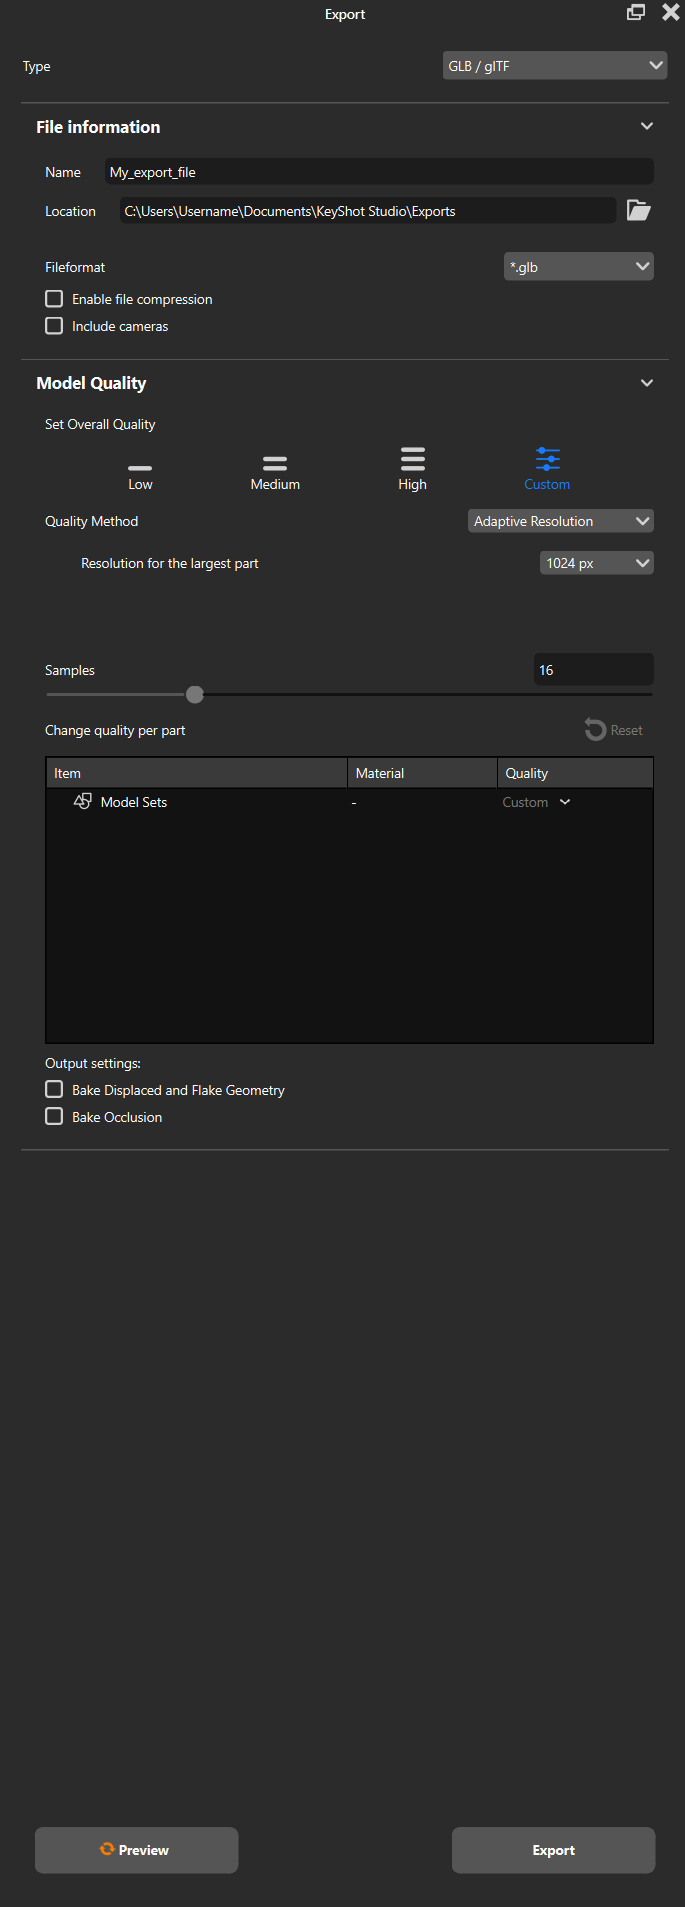685x1907 pixels.
Task: Click the Samples slider handle
Action: (x=195, y=694)
